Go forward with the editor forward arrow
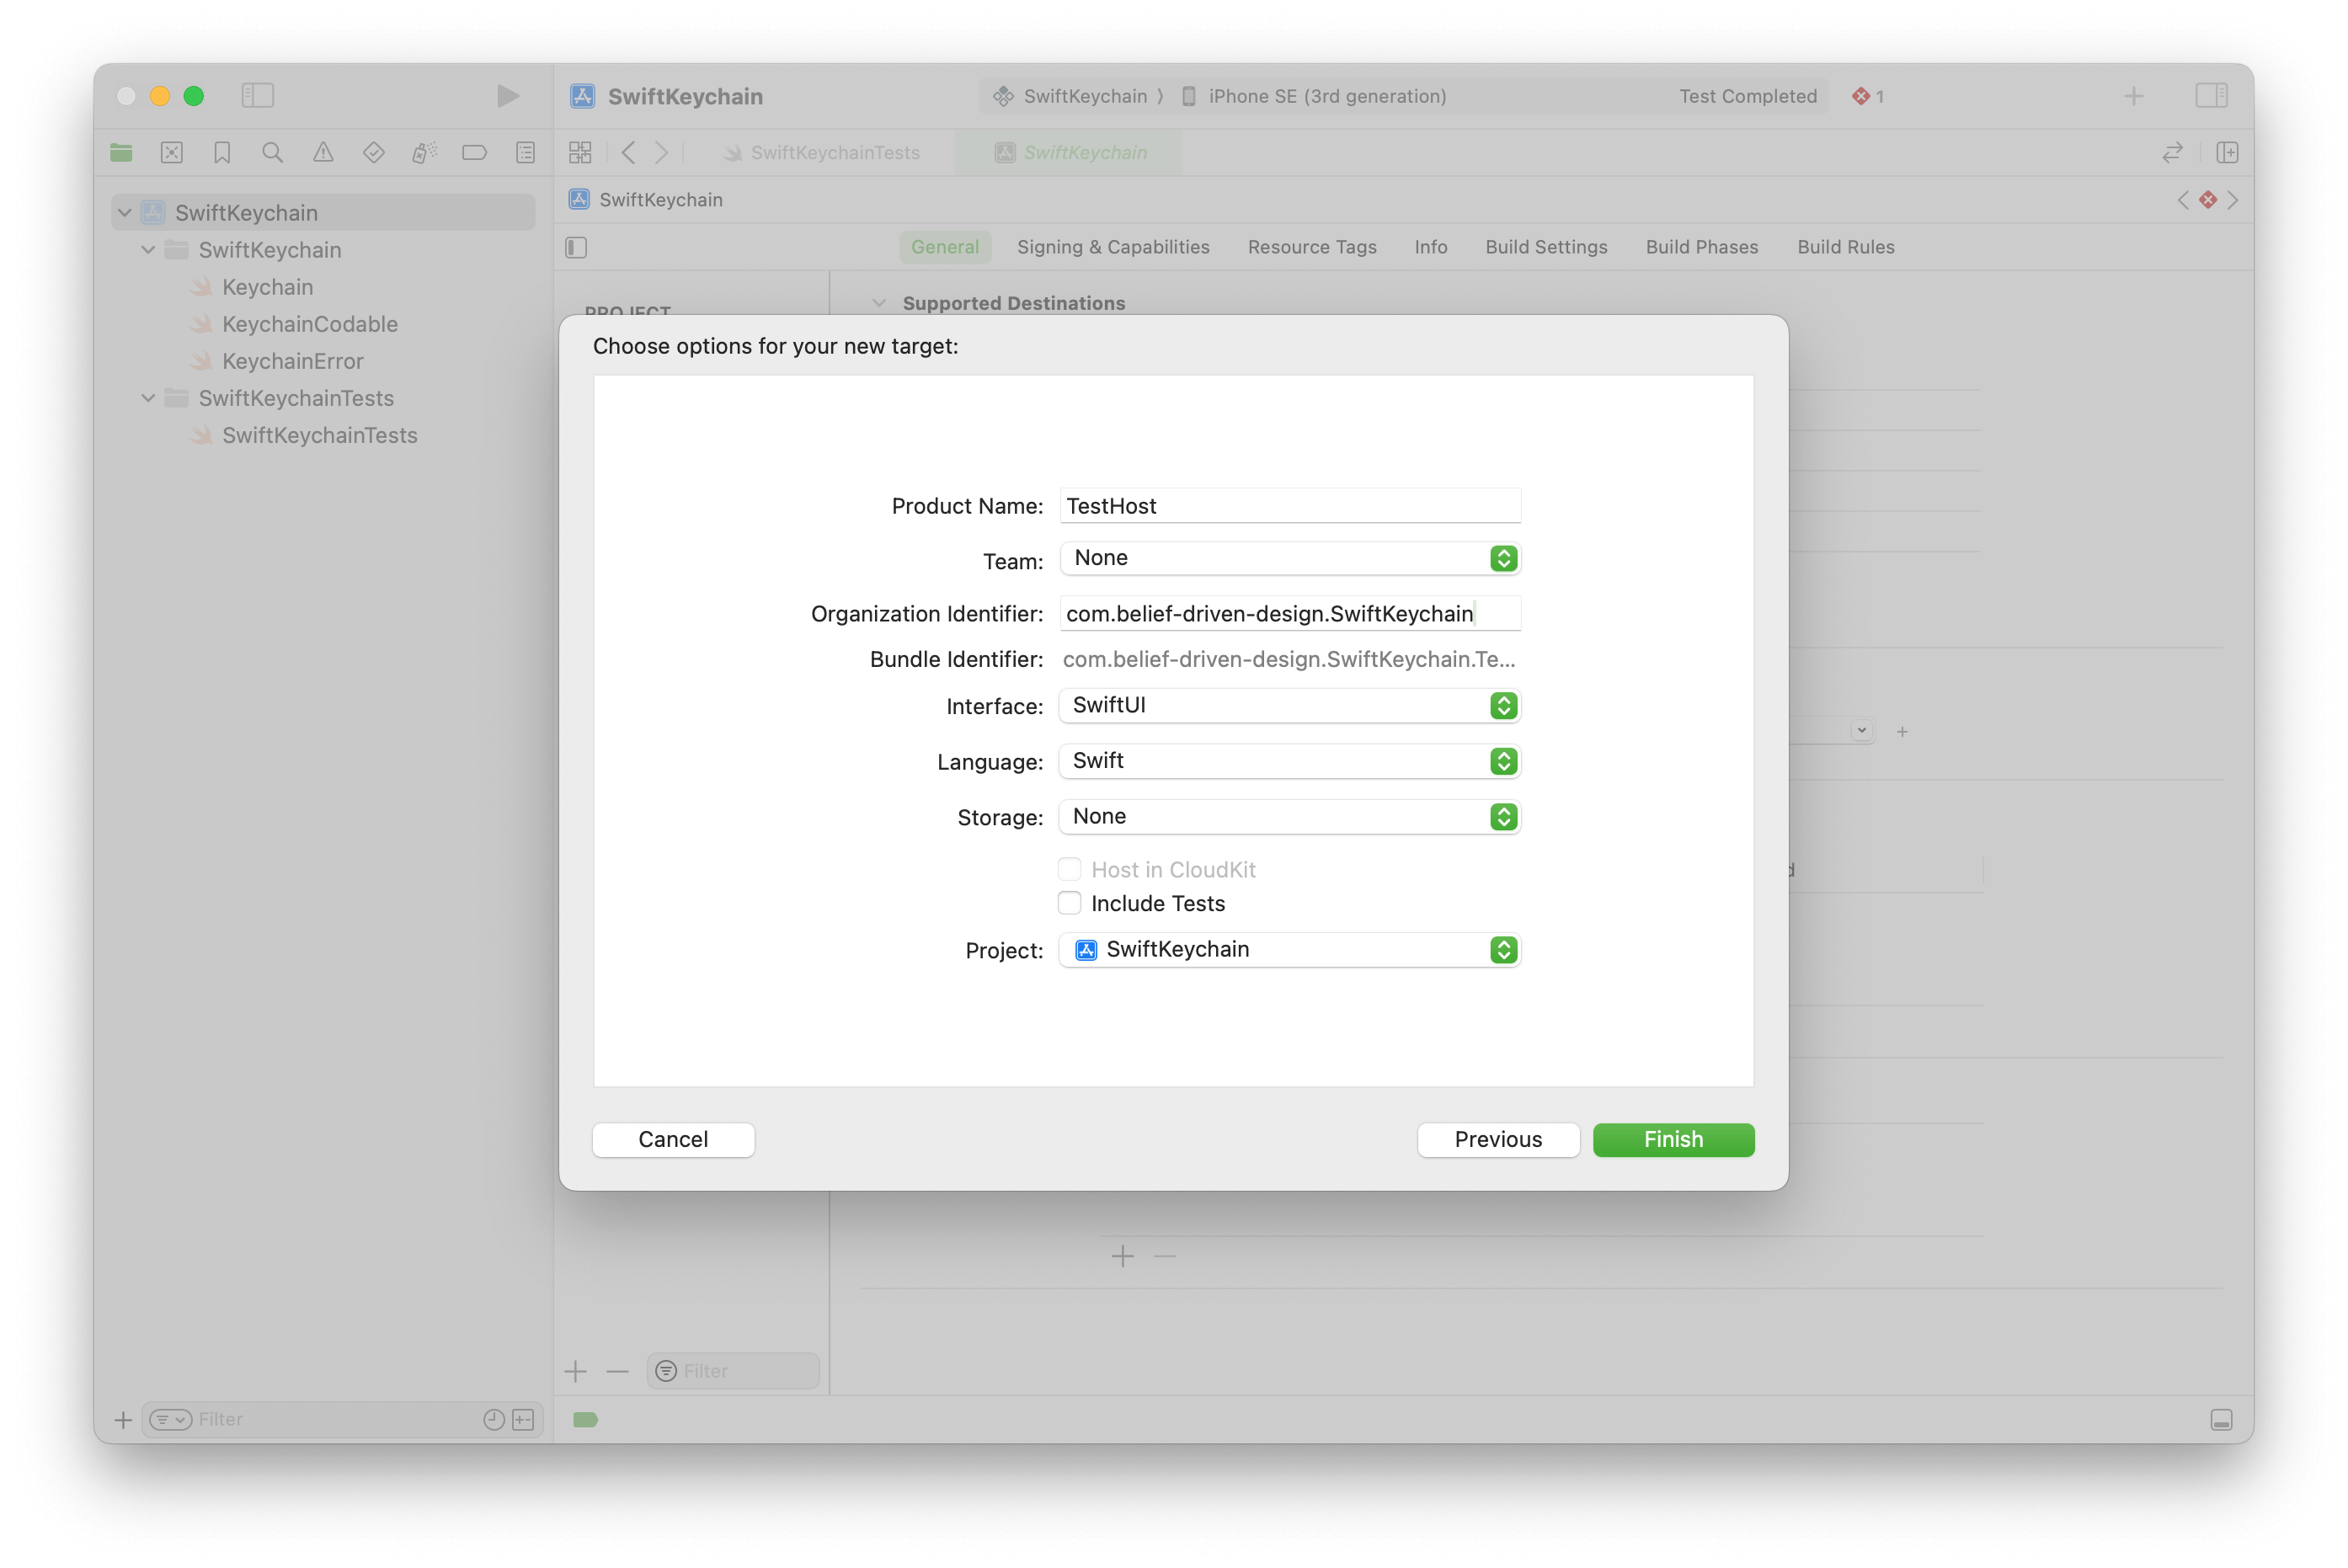 (x=661, y=152)
